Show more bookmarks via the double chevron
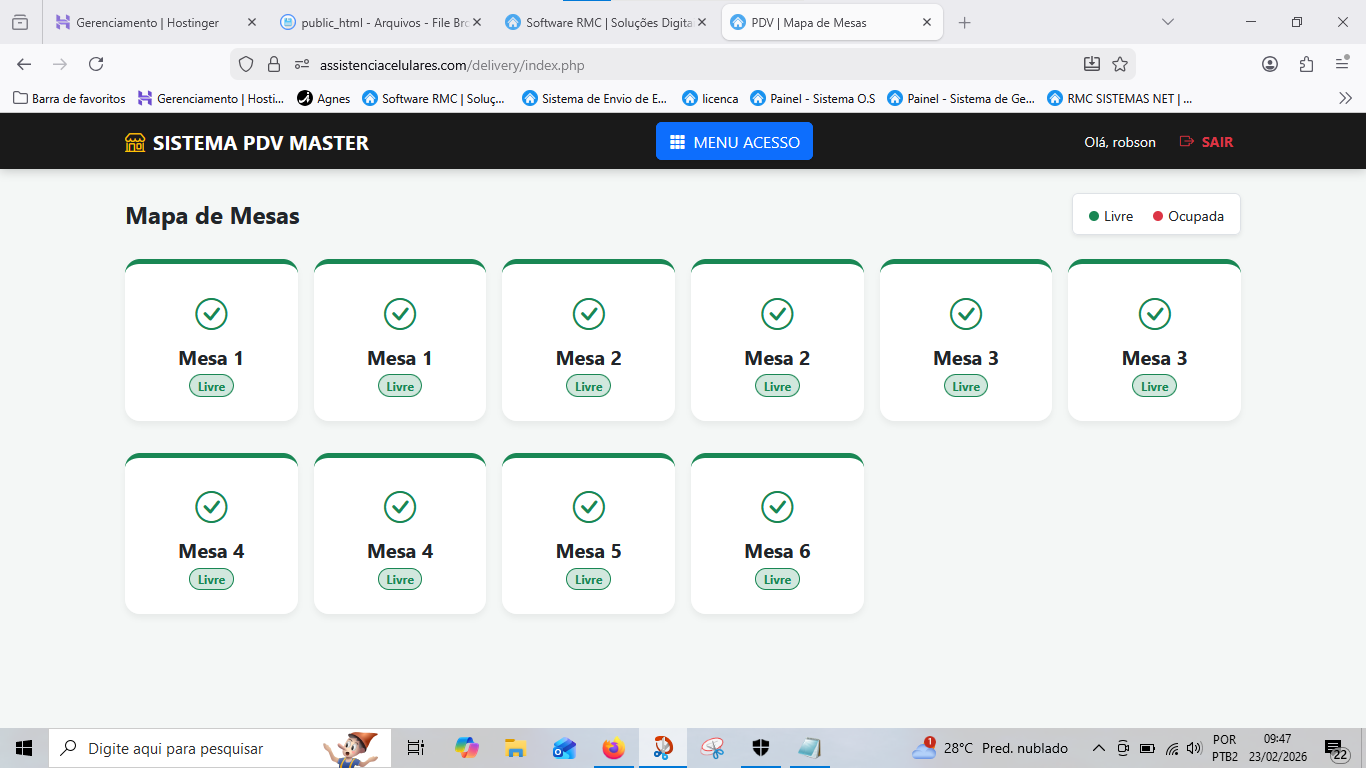Image resolution: width=1366 pixels, height=768 pixels. pyautogui.click(x=1345, y=98)
